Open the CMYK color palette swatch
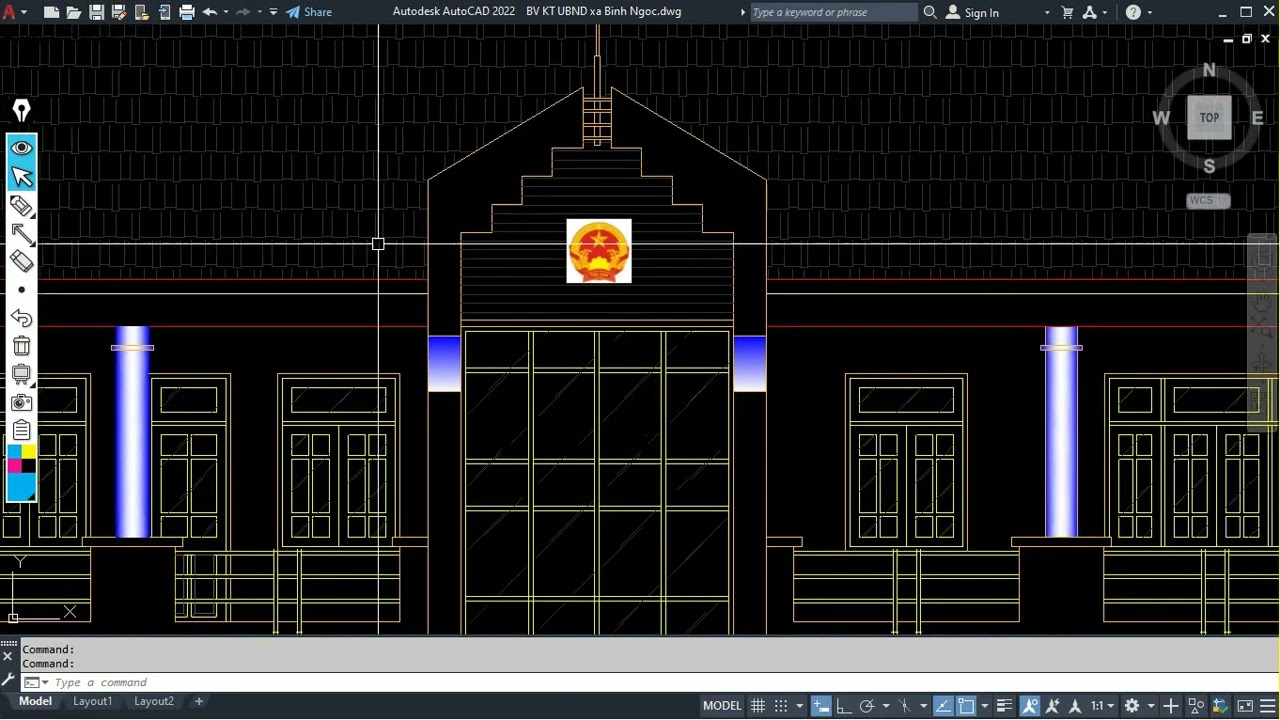Image resolution: width=1280 pixels, height=720 pixels. 21,459
